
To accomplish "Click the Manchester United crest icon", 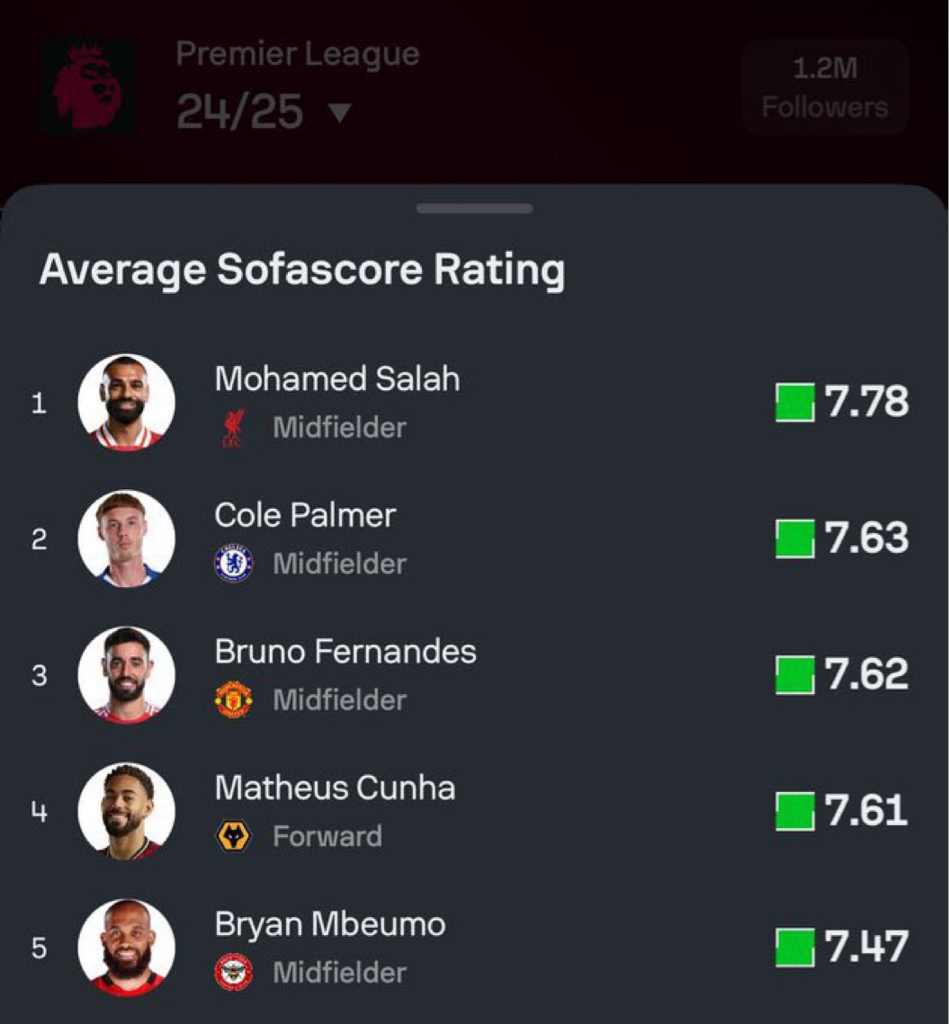I will [x=234, y=699].
